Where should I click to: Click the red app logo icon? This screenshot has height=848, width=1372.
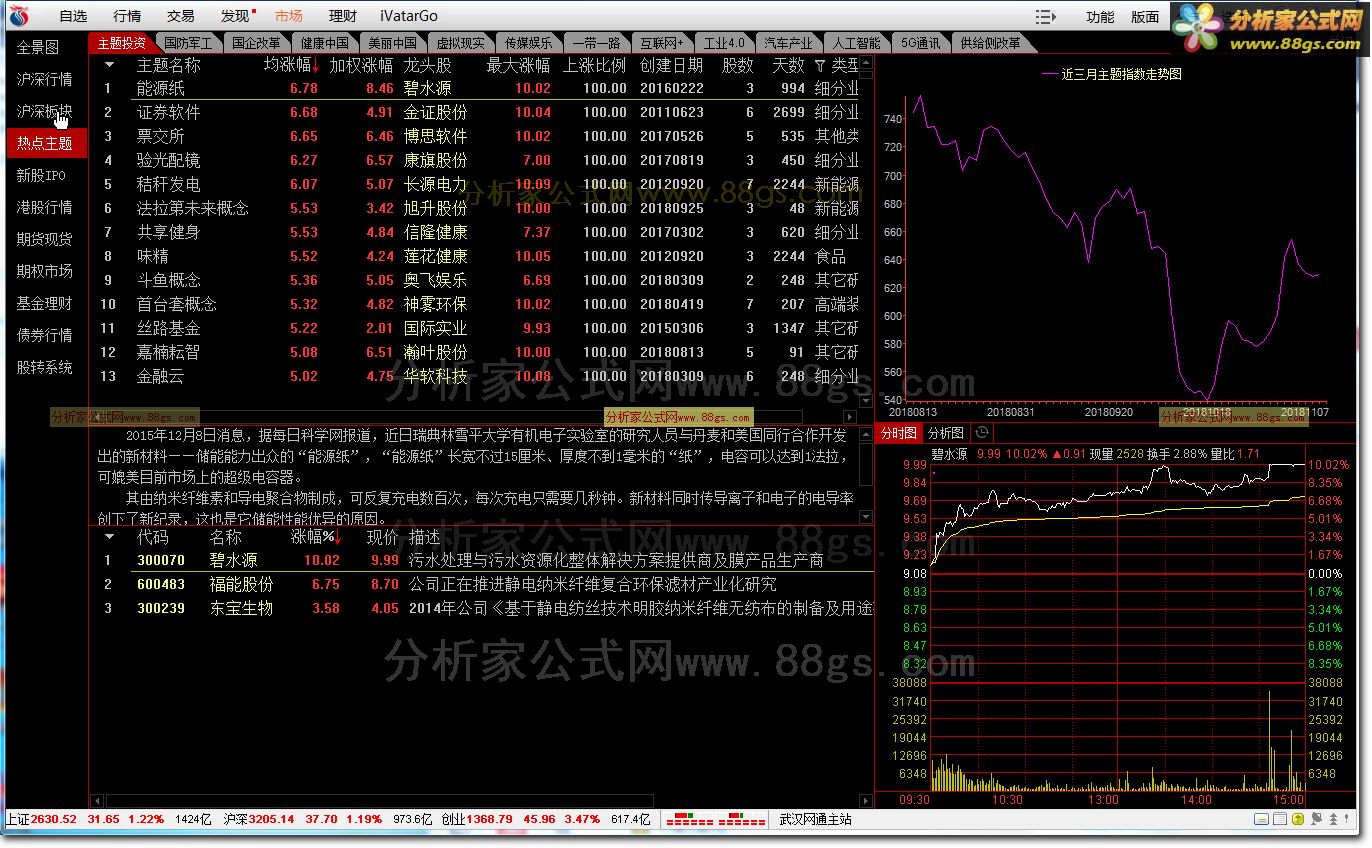(20, 16)
